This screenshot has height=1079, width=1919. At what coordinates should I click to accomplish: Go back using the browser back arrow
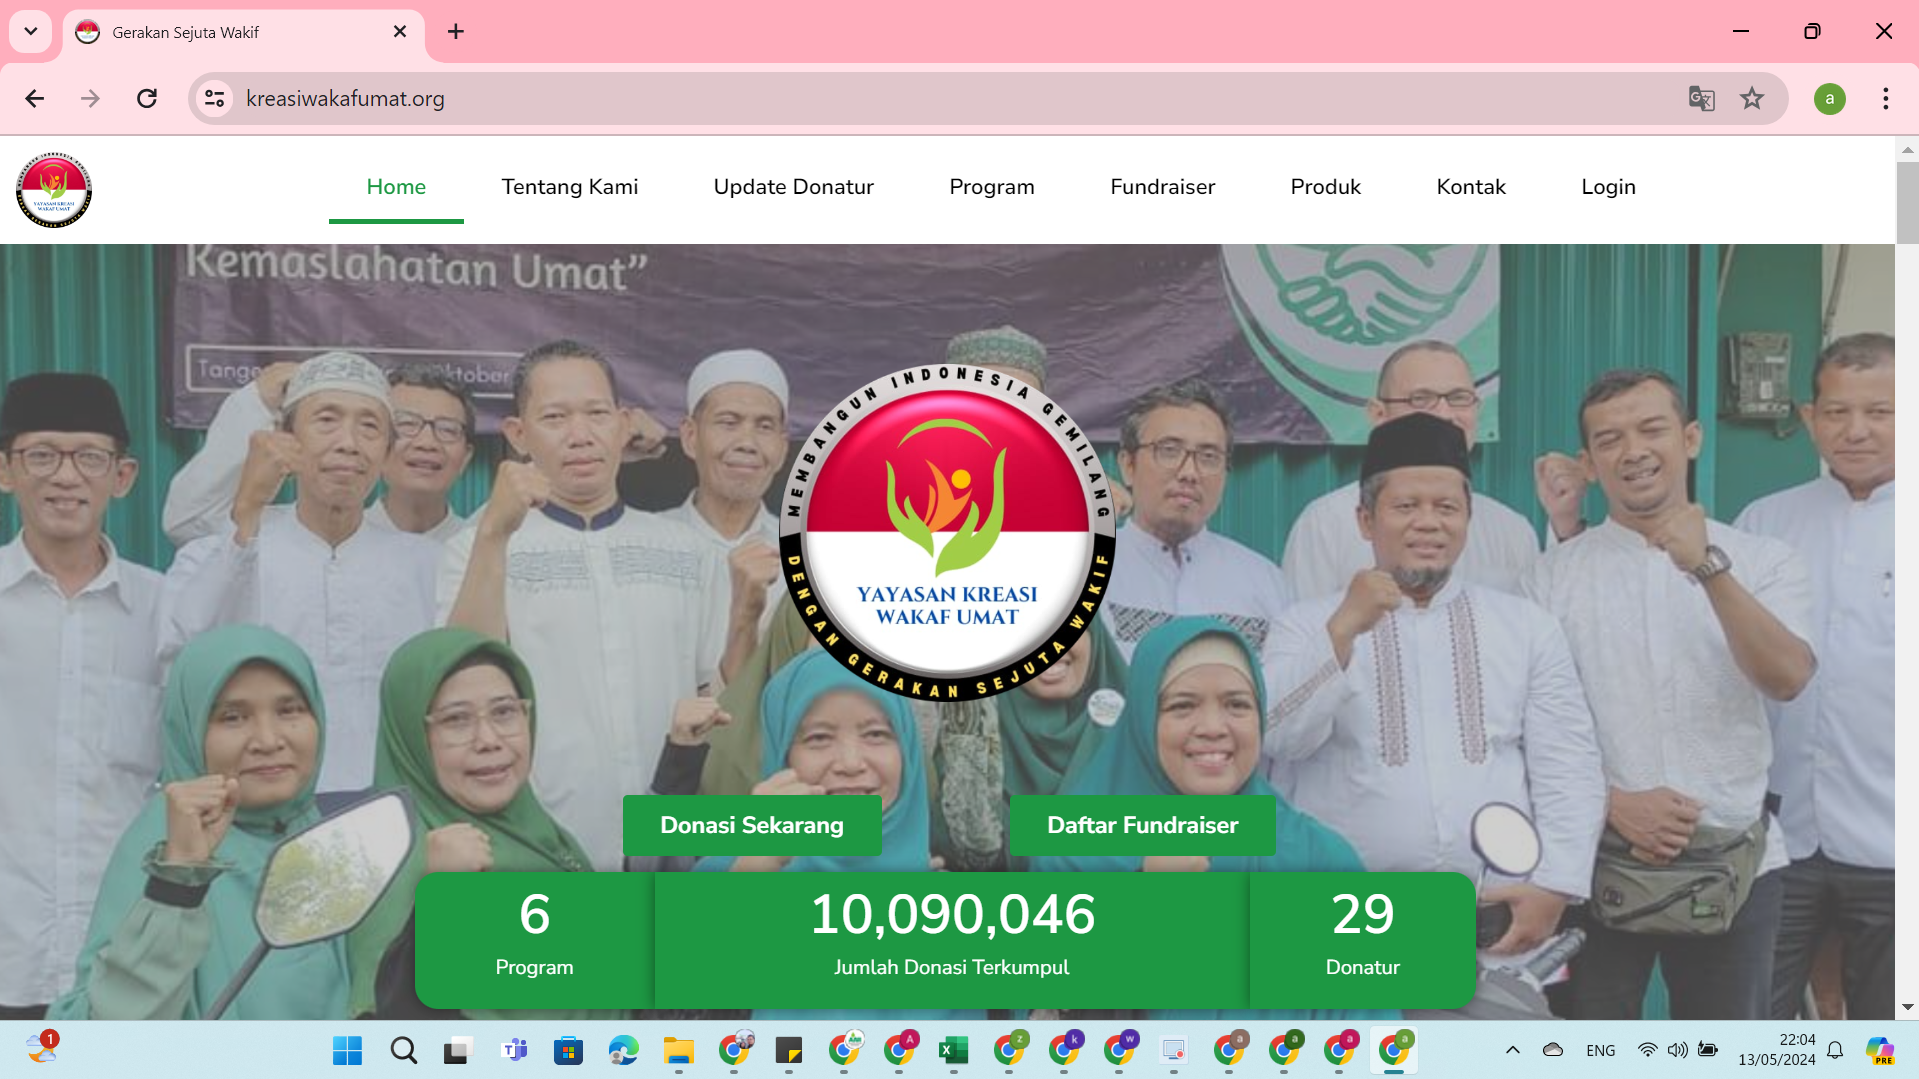click(35, 98)
